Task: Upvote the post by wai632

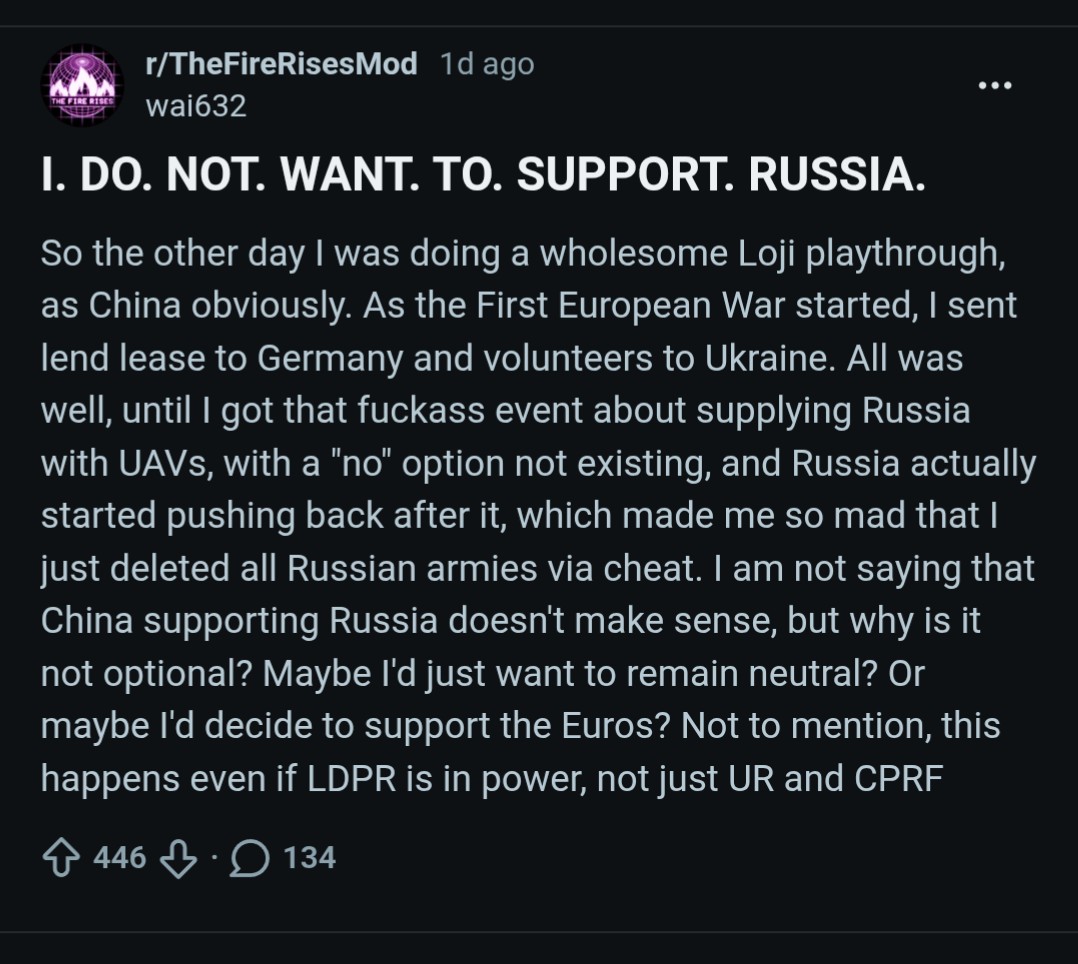Action: point(63,858)
